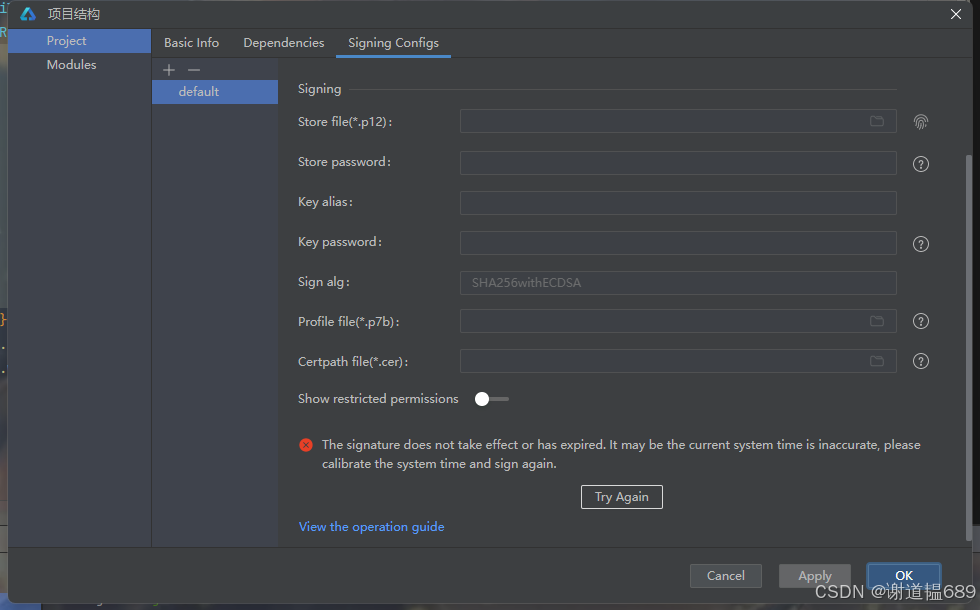The image size is (980, 610).
Task: Close the project structure dialog
Action: [955, 14]
